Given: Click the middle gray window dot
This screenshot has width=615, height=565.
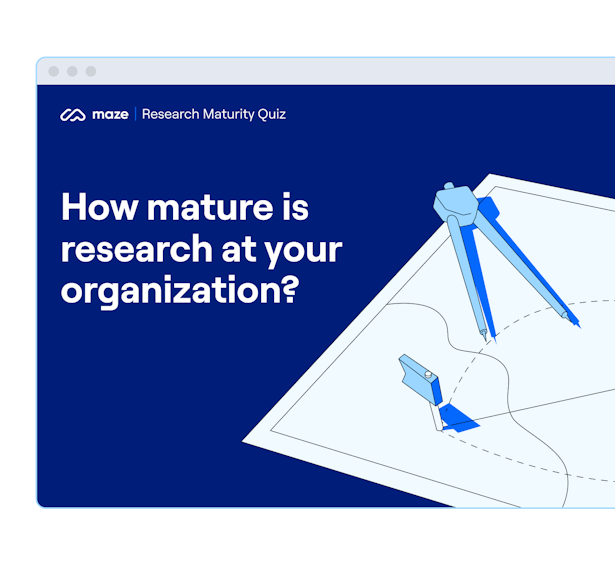Looking at the screenshot, I should click(72, 71).
